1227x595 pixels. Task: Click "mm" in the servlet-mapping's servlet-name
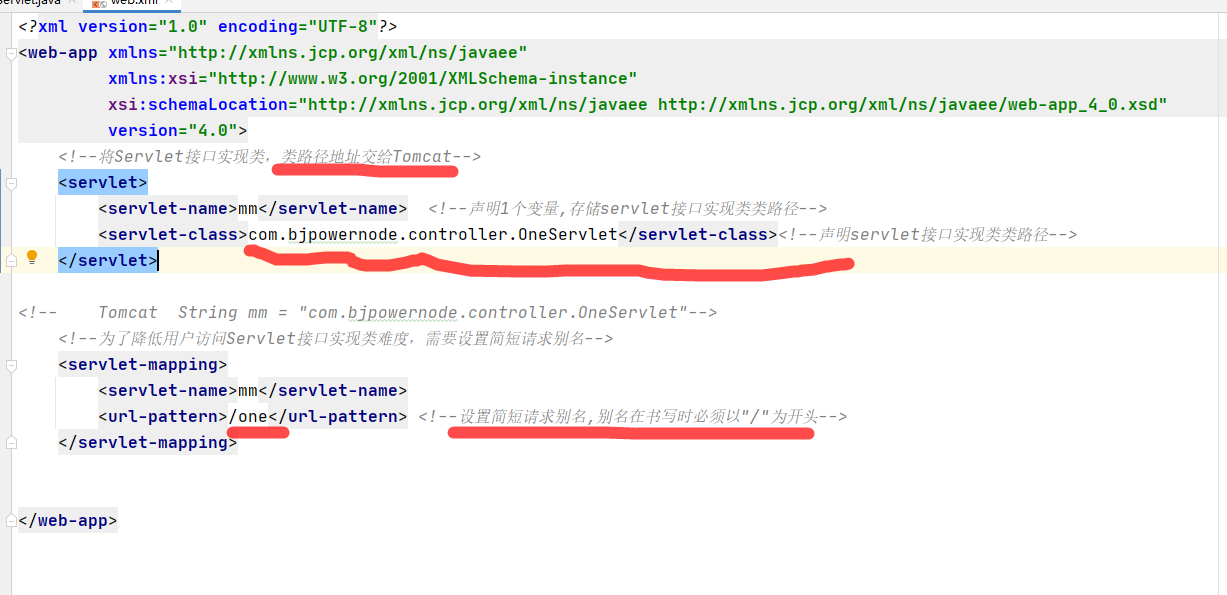click(248, 390)
